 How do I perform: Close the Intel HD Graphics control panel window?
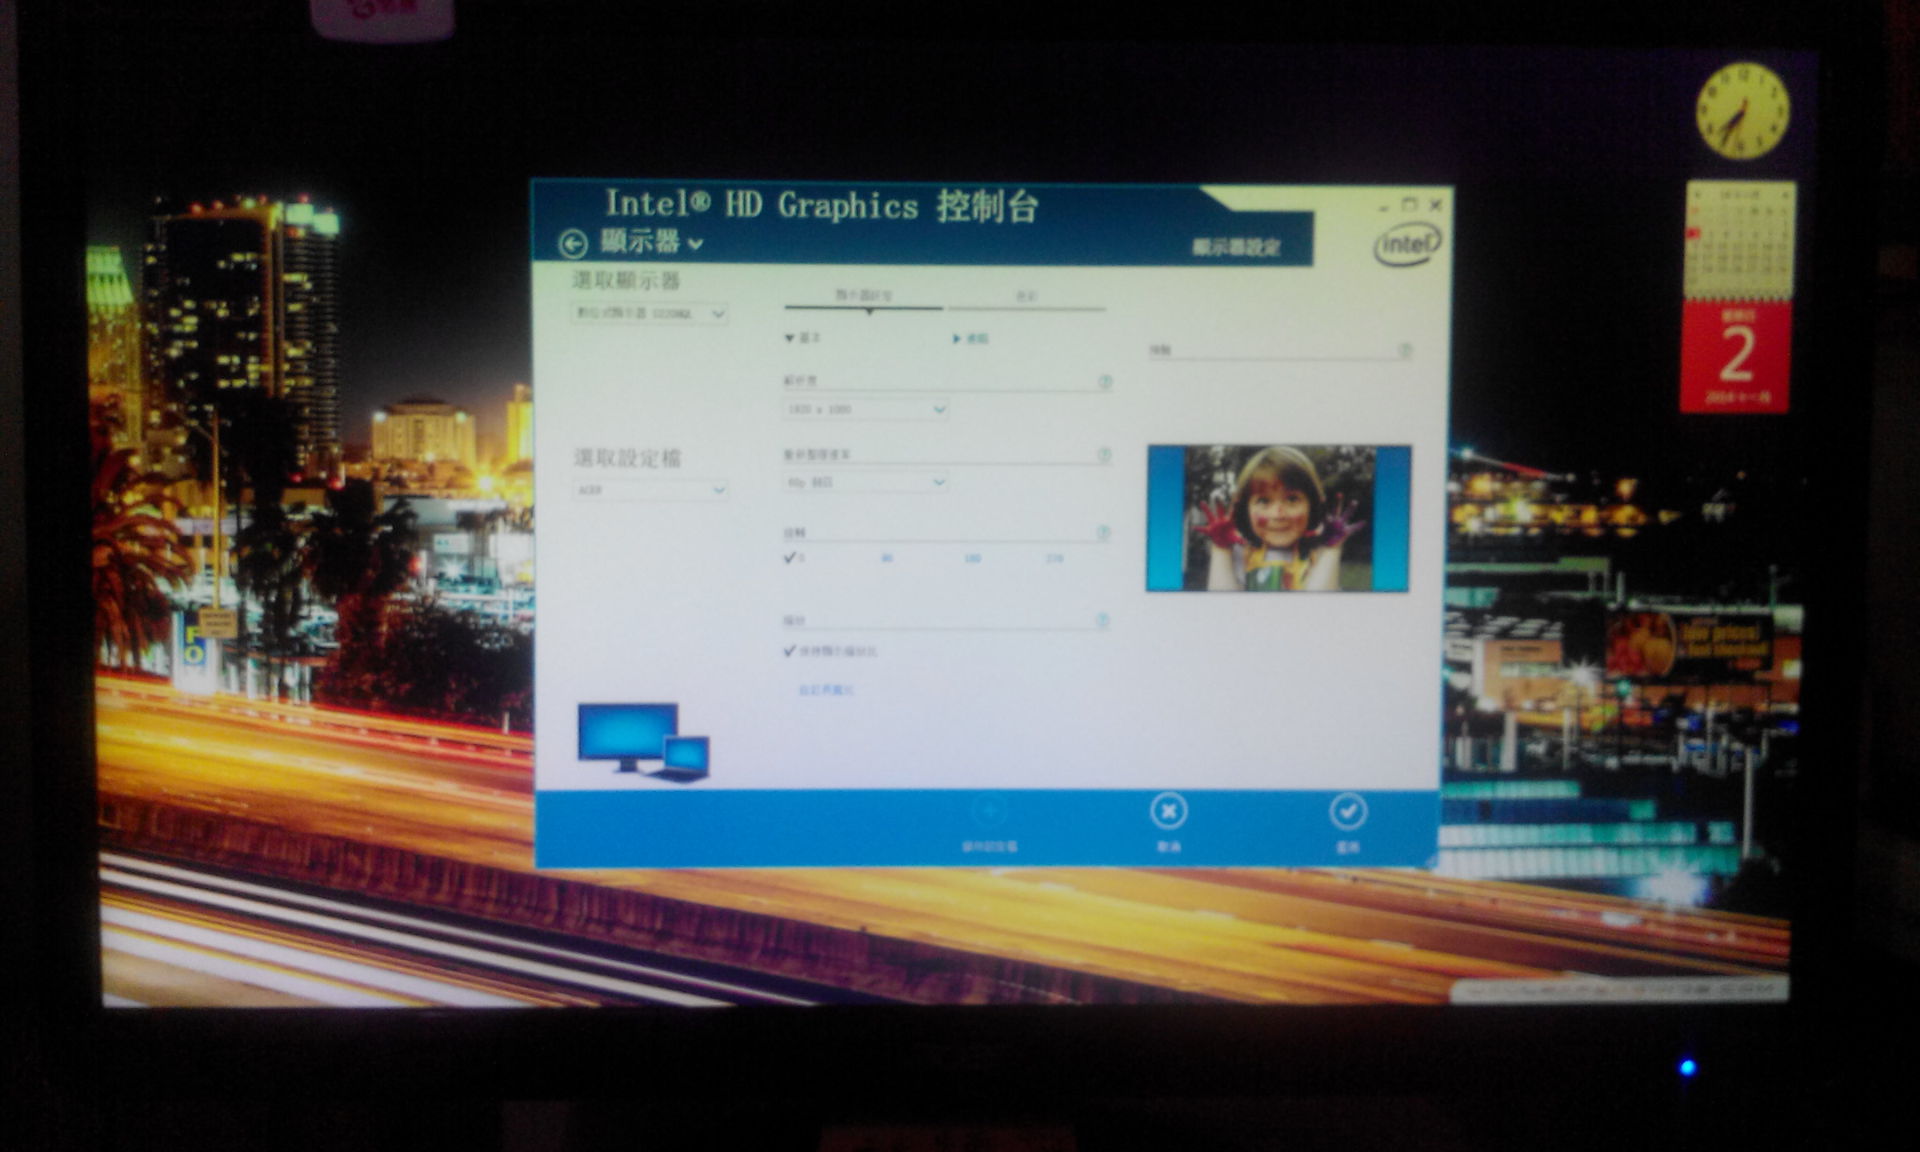1436,205
